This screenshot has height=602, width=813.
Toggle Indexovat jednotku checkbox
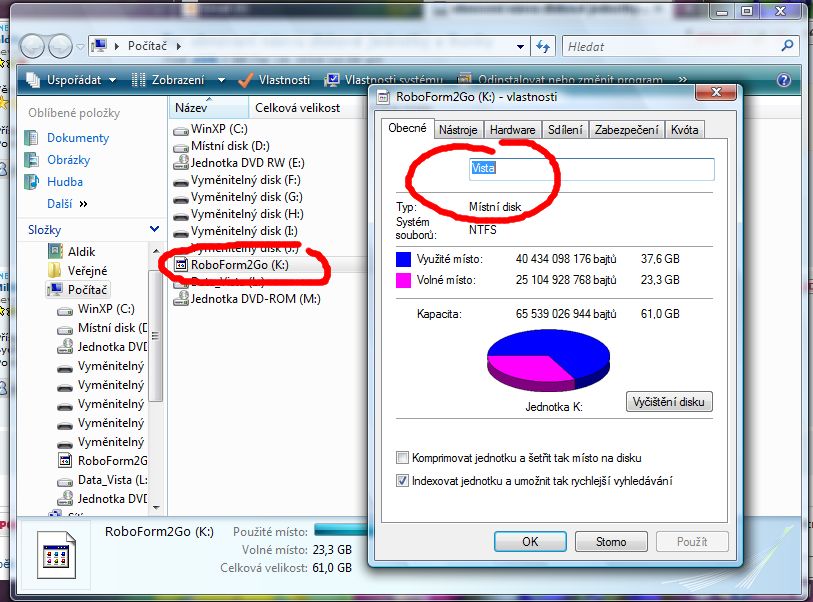click(x=402, y=481)
